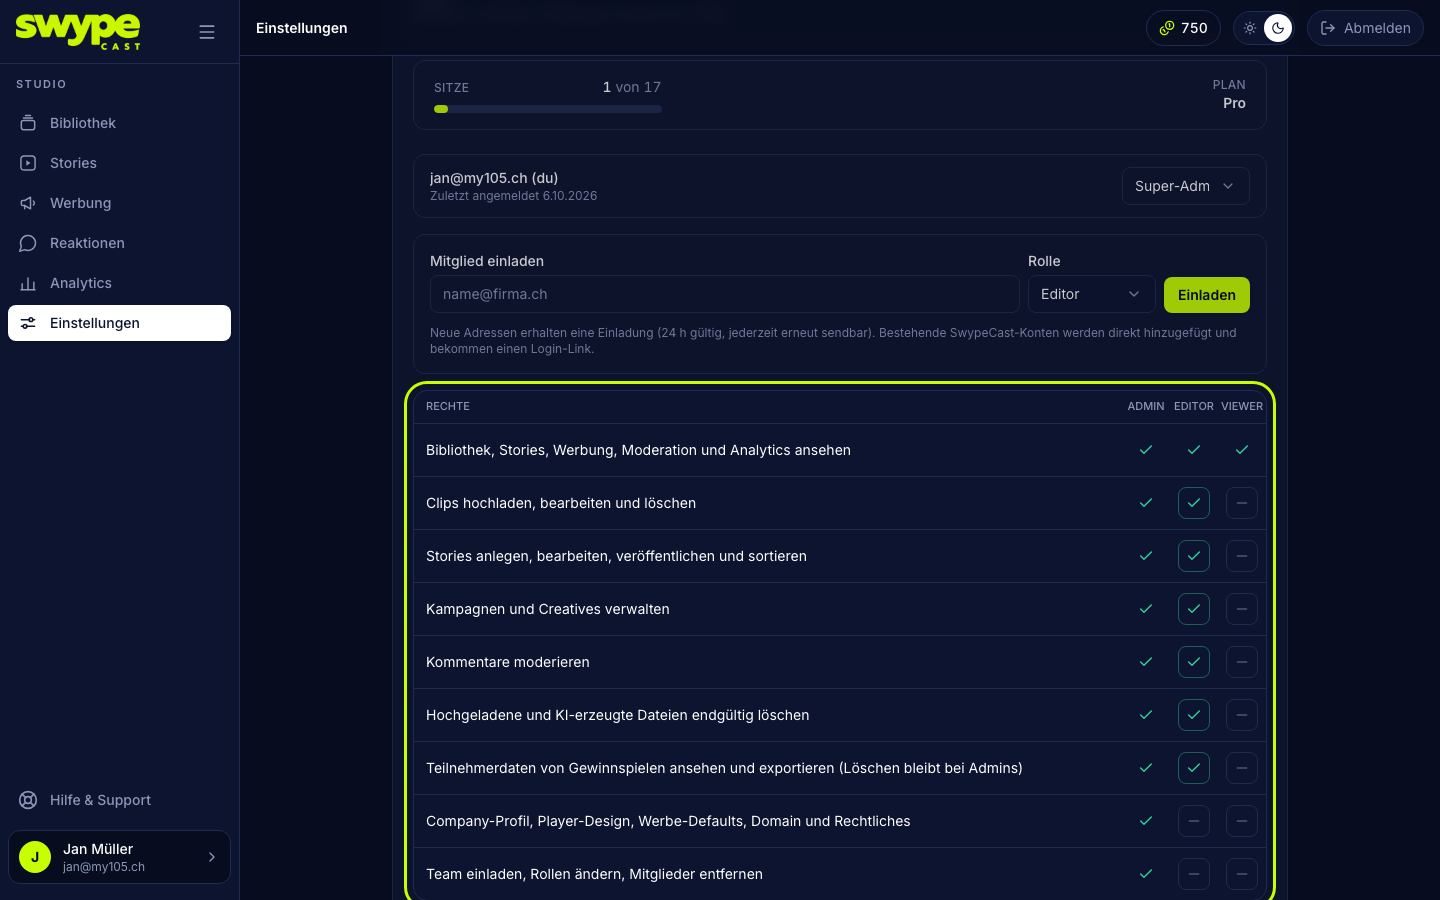Click the Werbung megaphone icon

tap(28, 203)
